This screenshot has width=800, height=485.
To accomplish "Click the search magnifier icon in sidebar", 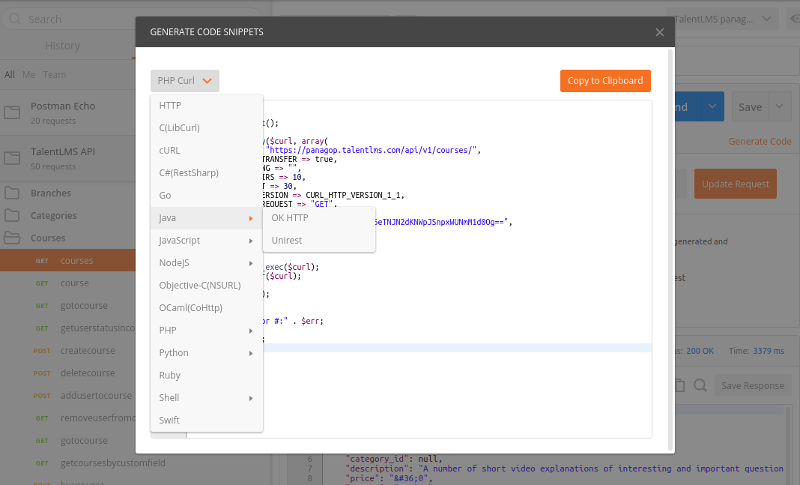I will coord(15,19).
